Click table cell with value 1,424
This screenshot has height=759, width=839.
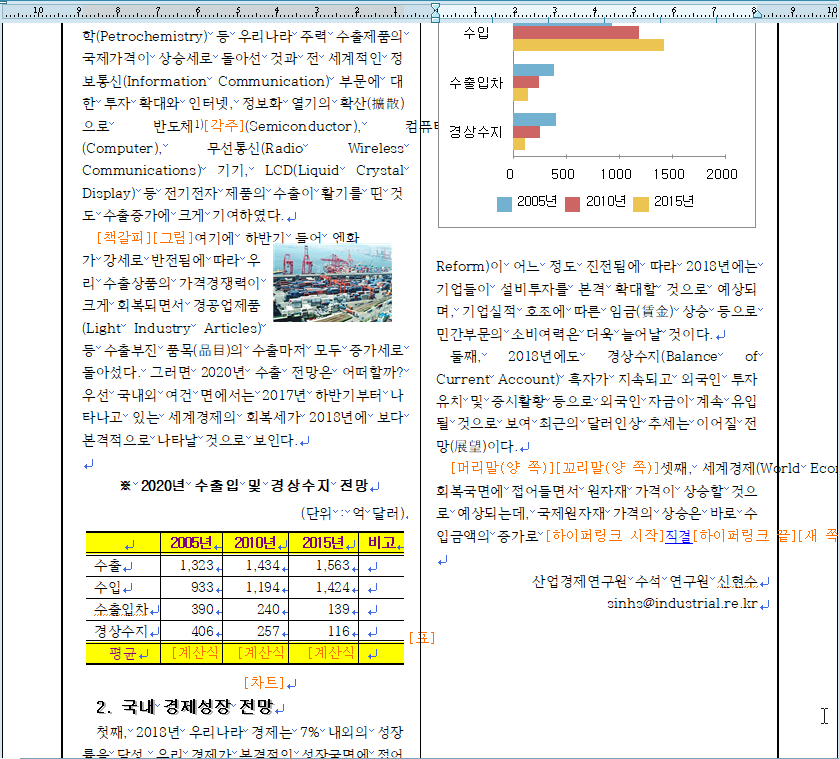(323, 587)
